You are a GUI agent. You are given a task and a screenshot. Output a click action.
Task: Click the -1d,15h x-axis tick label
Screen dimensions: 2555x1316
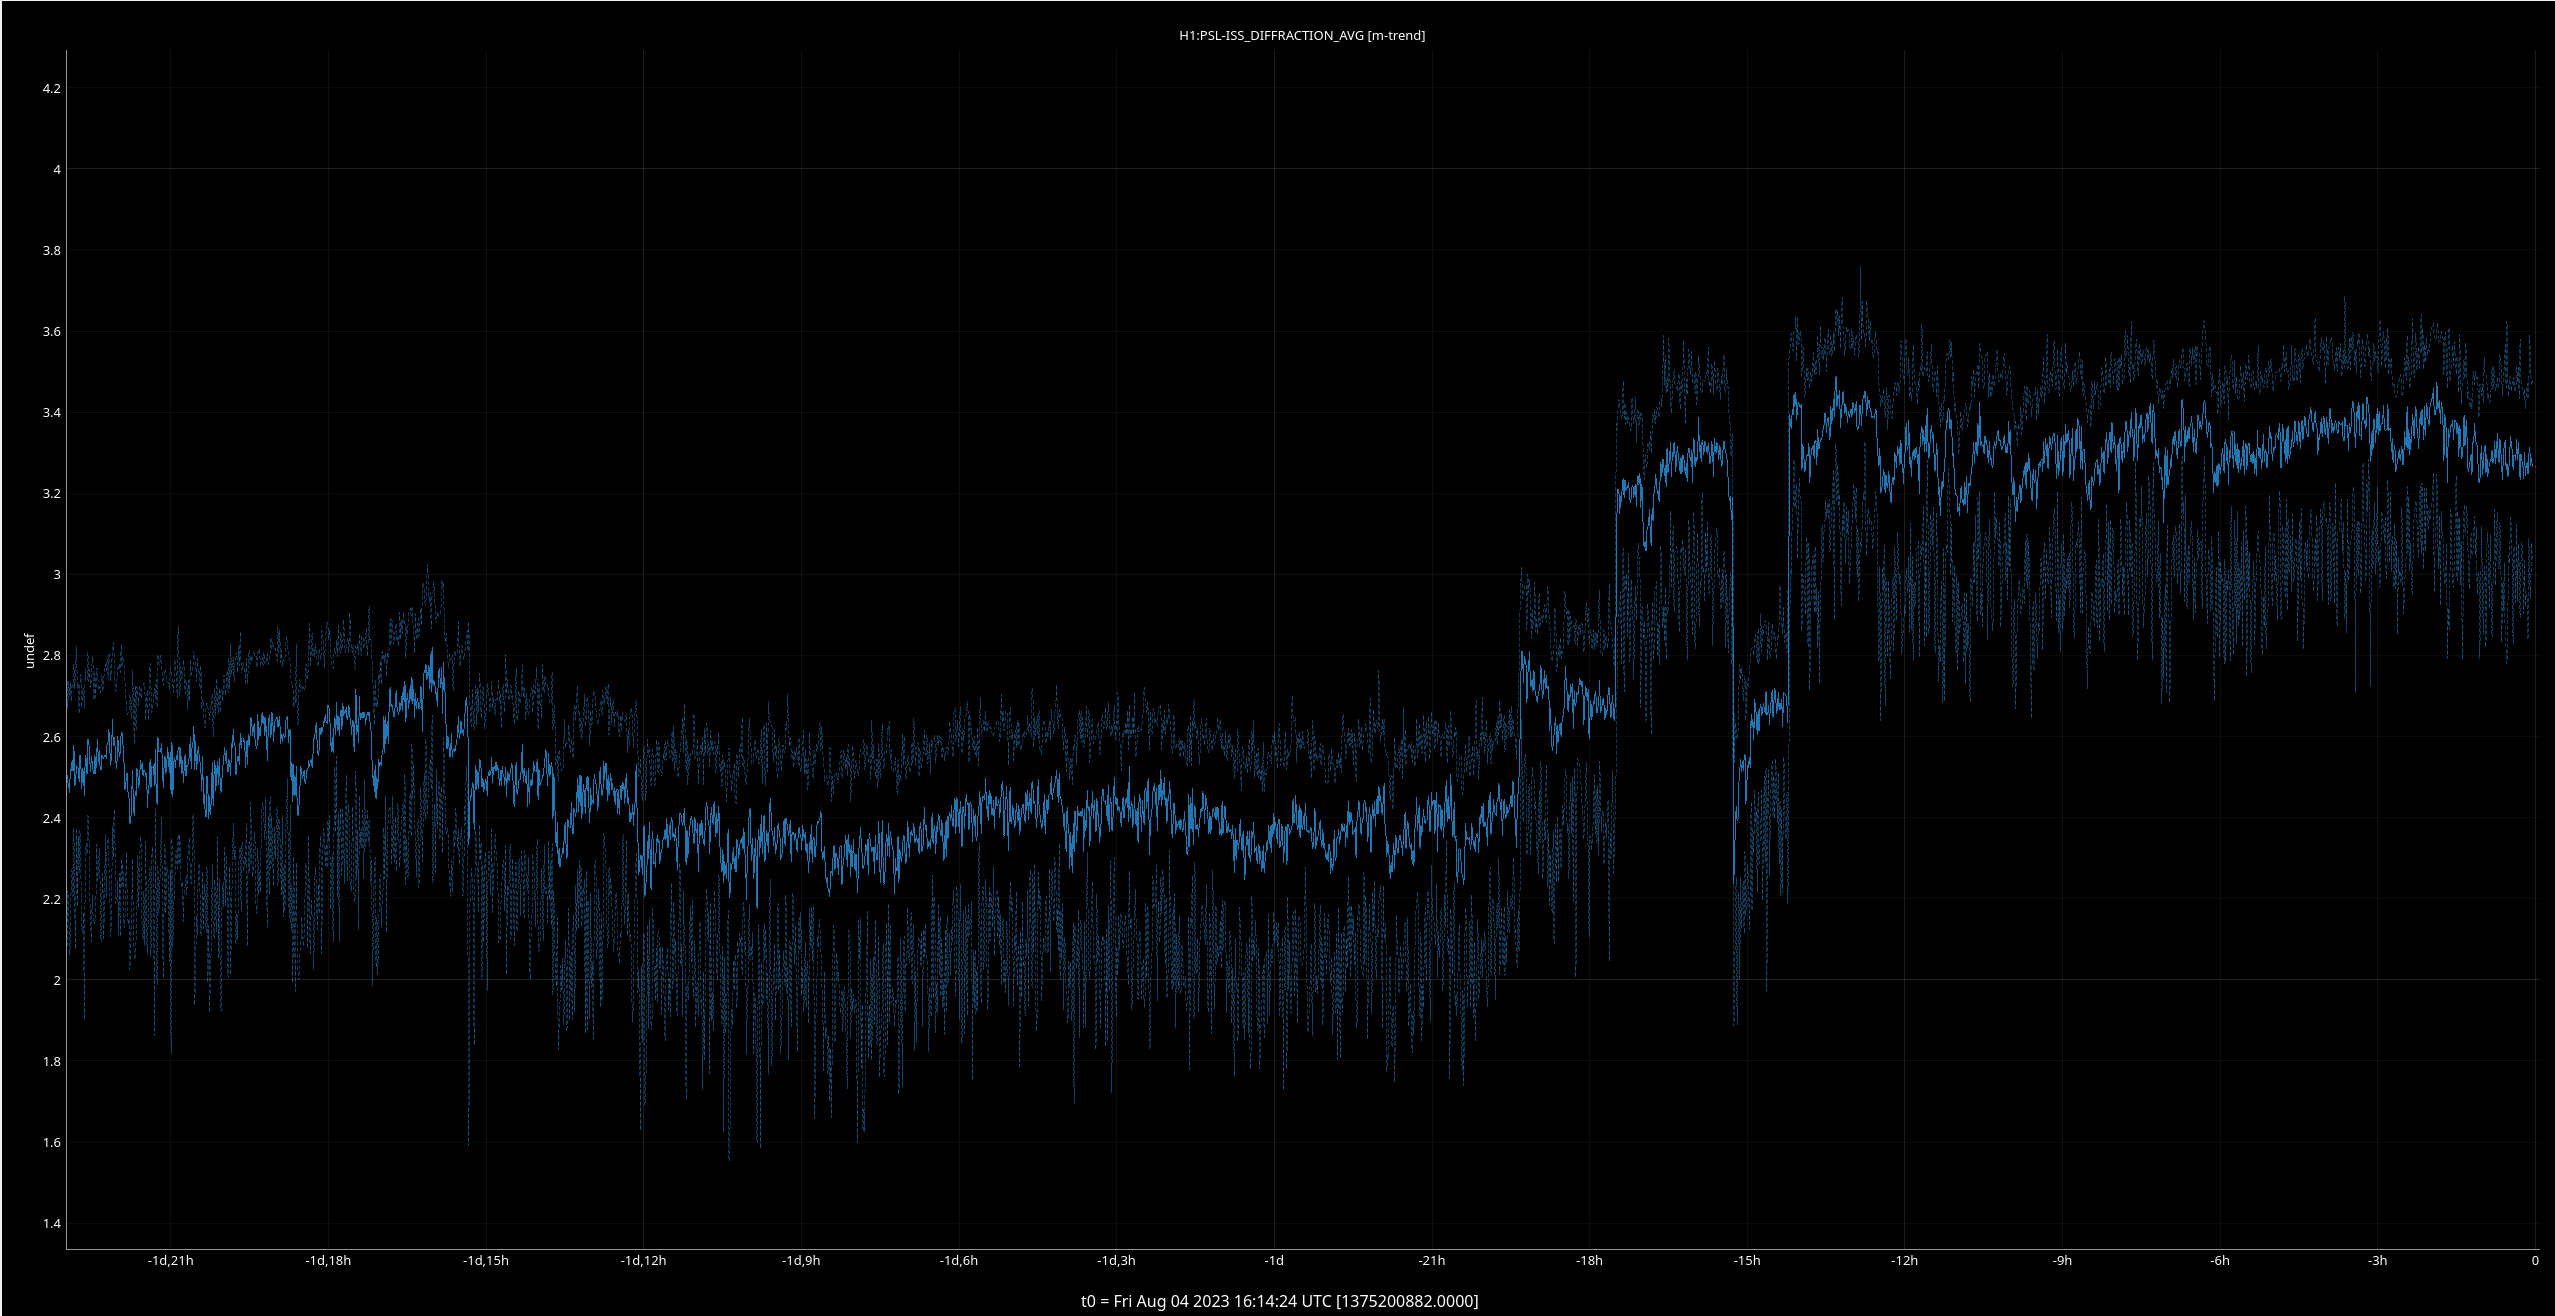coord(485,1260)
